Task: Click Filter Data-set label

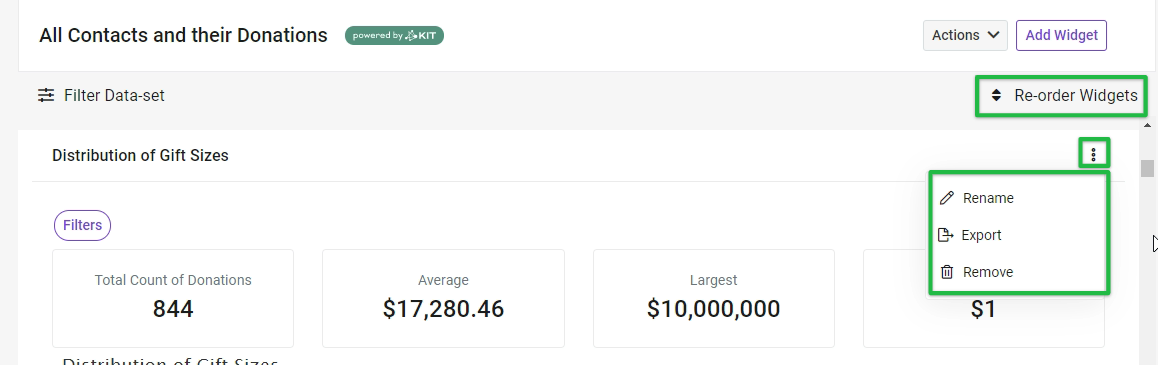Action: pyautogui.click(x=114, y=95)
